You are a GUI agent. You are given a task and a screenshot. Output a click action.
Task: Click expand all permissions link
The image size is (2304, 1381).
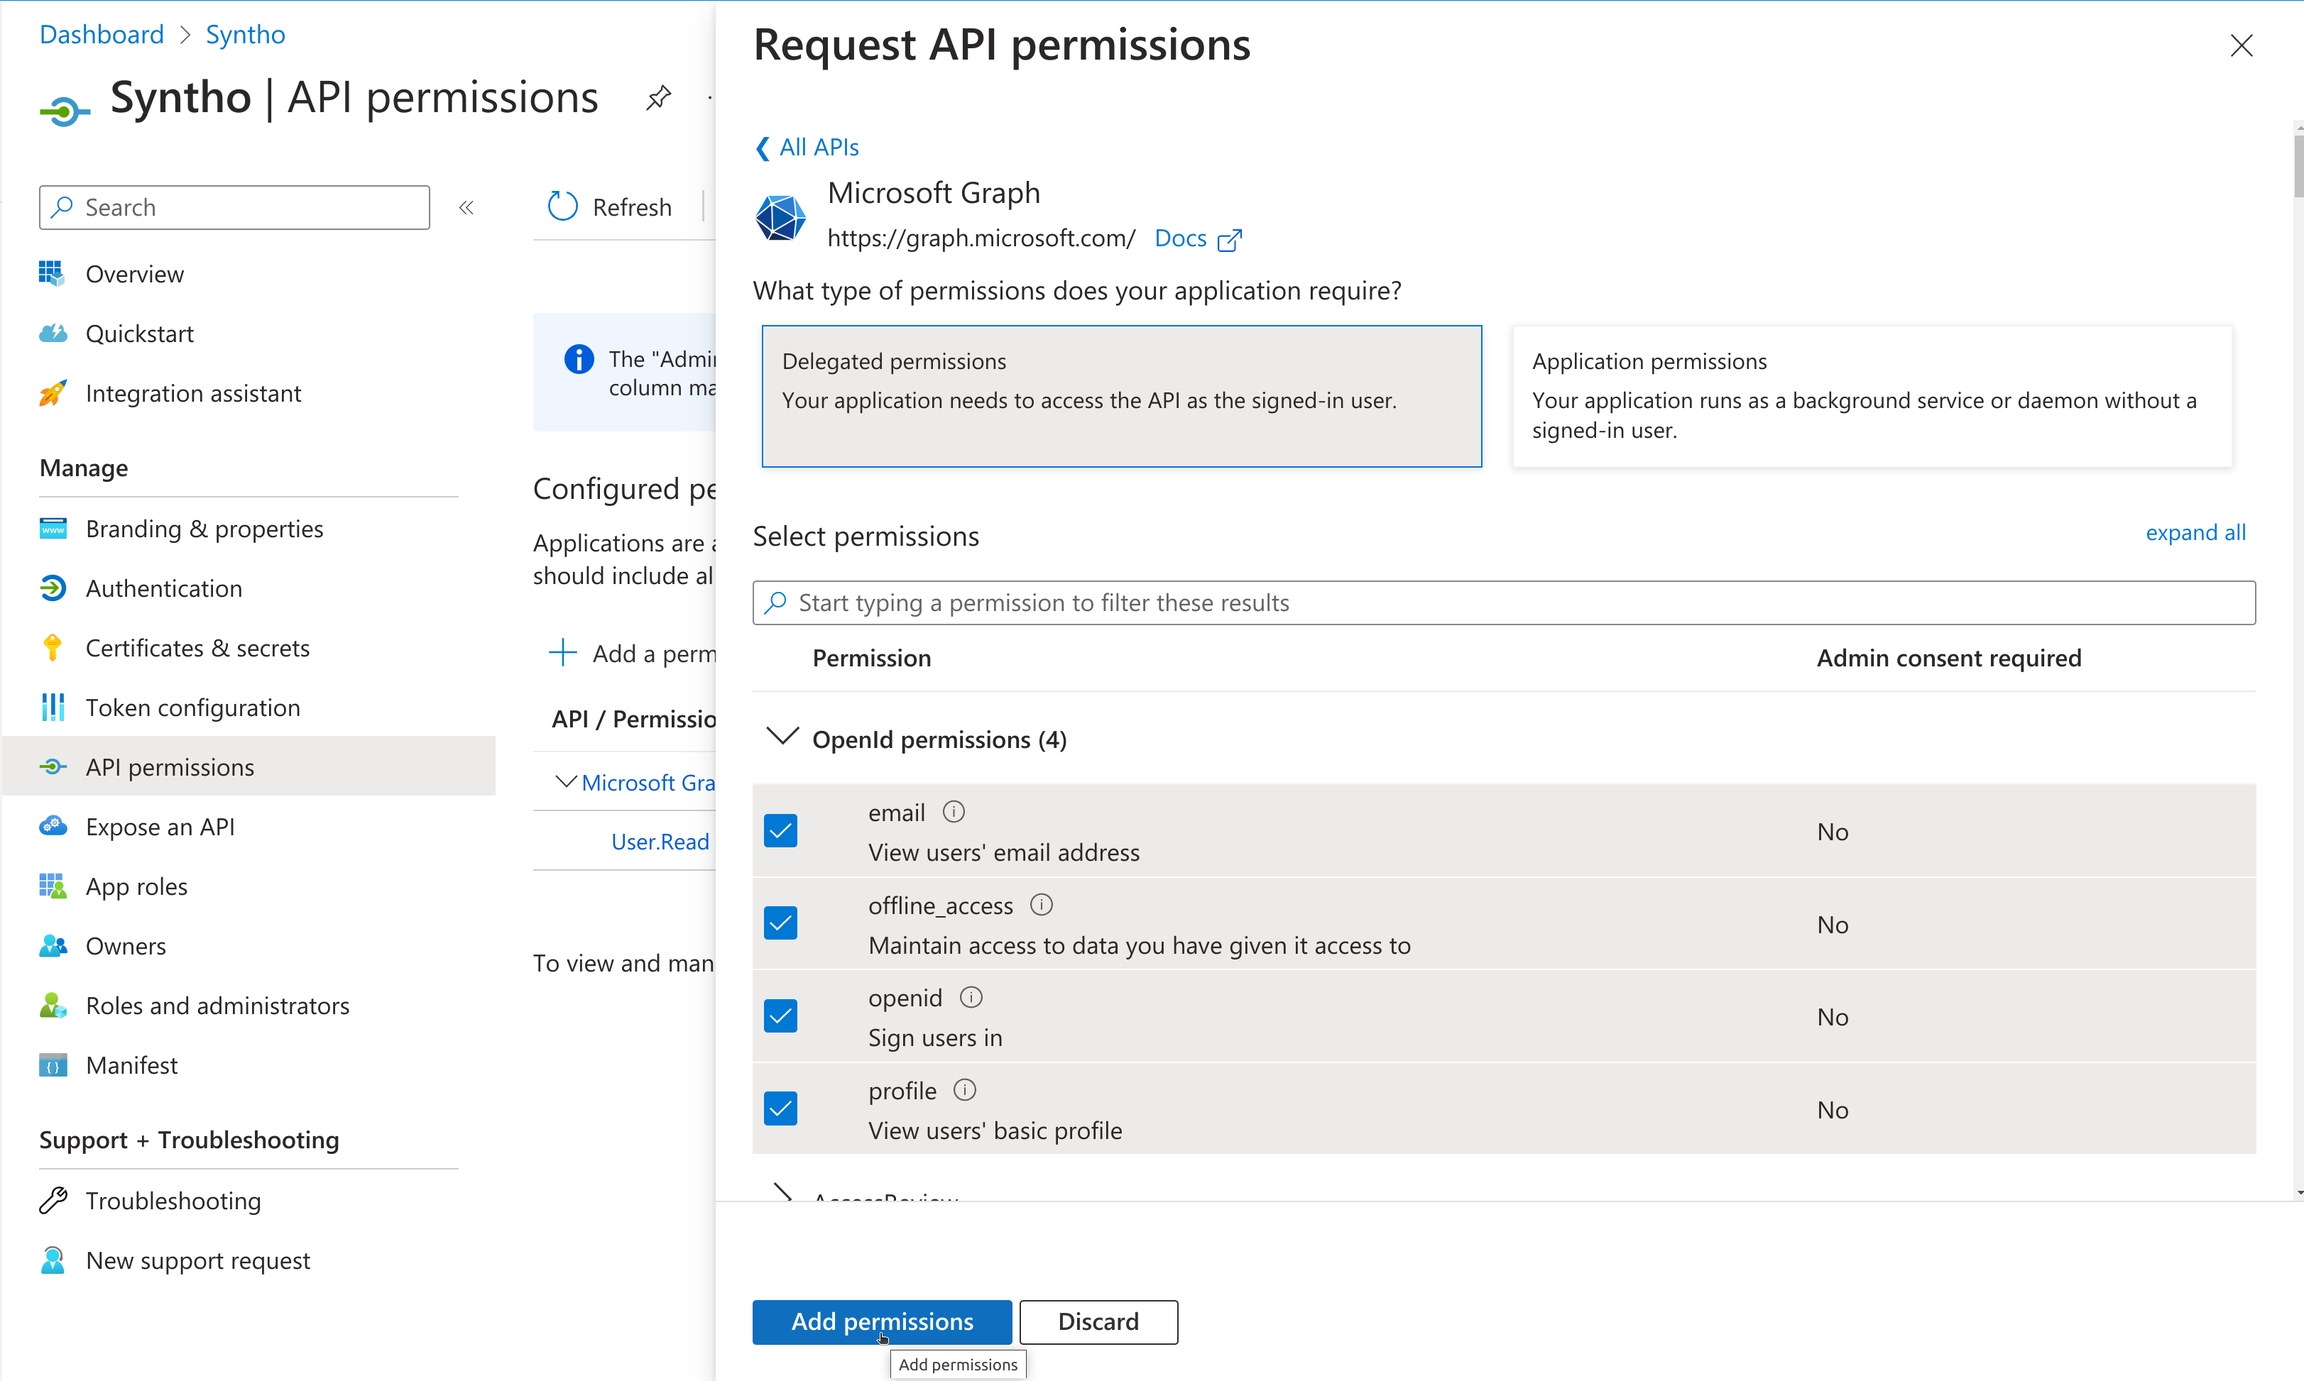pos(2195,533)
